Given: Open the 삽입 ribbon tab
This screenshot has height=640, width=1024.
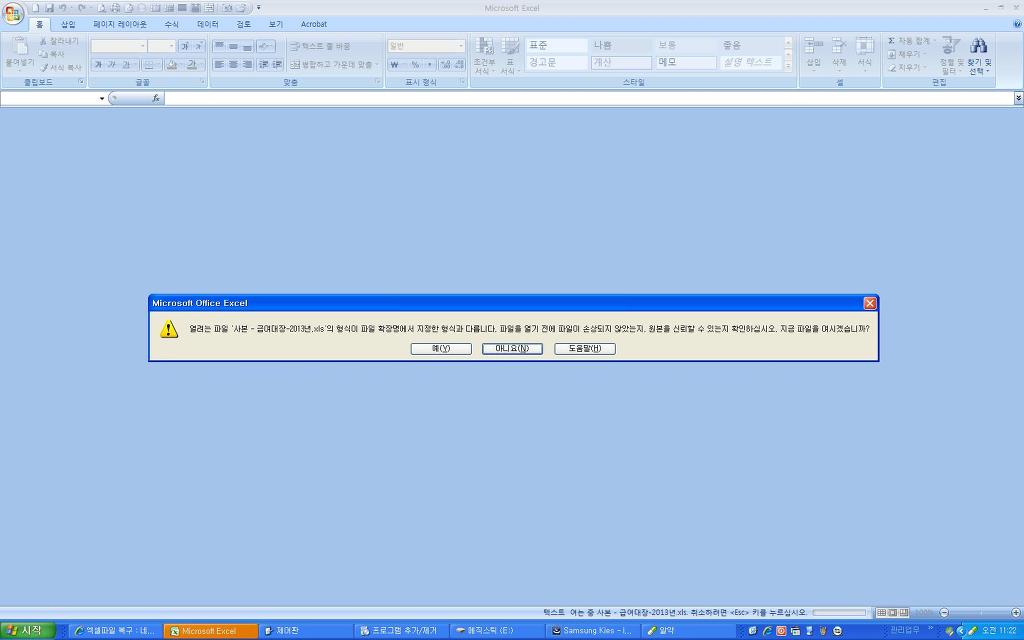Looking at the screenshot, I should 67,24.
